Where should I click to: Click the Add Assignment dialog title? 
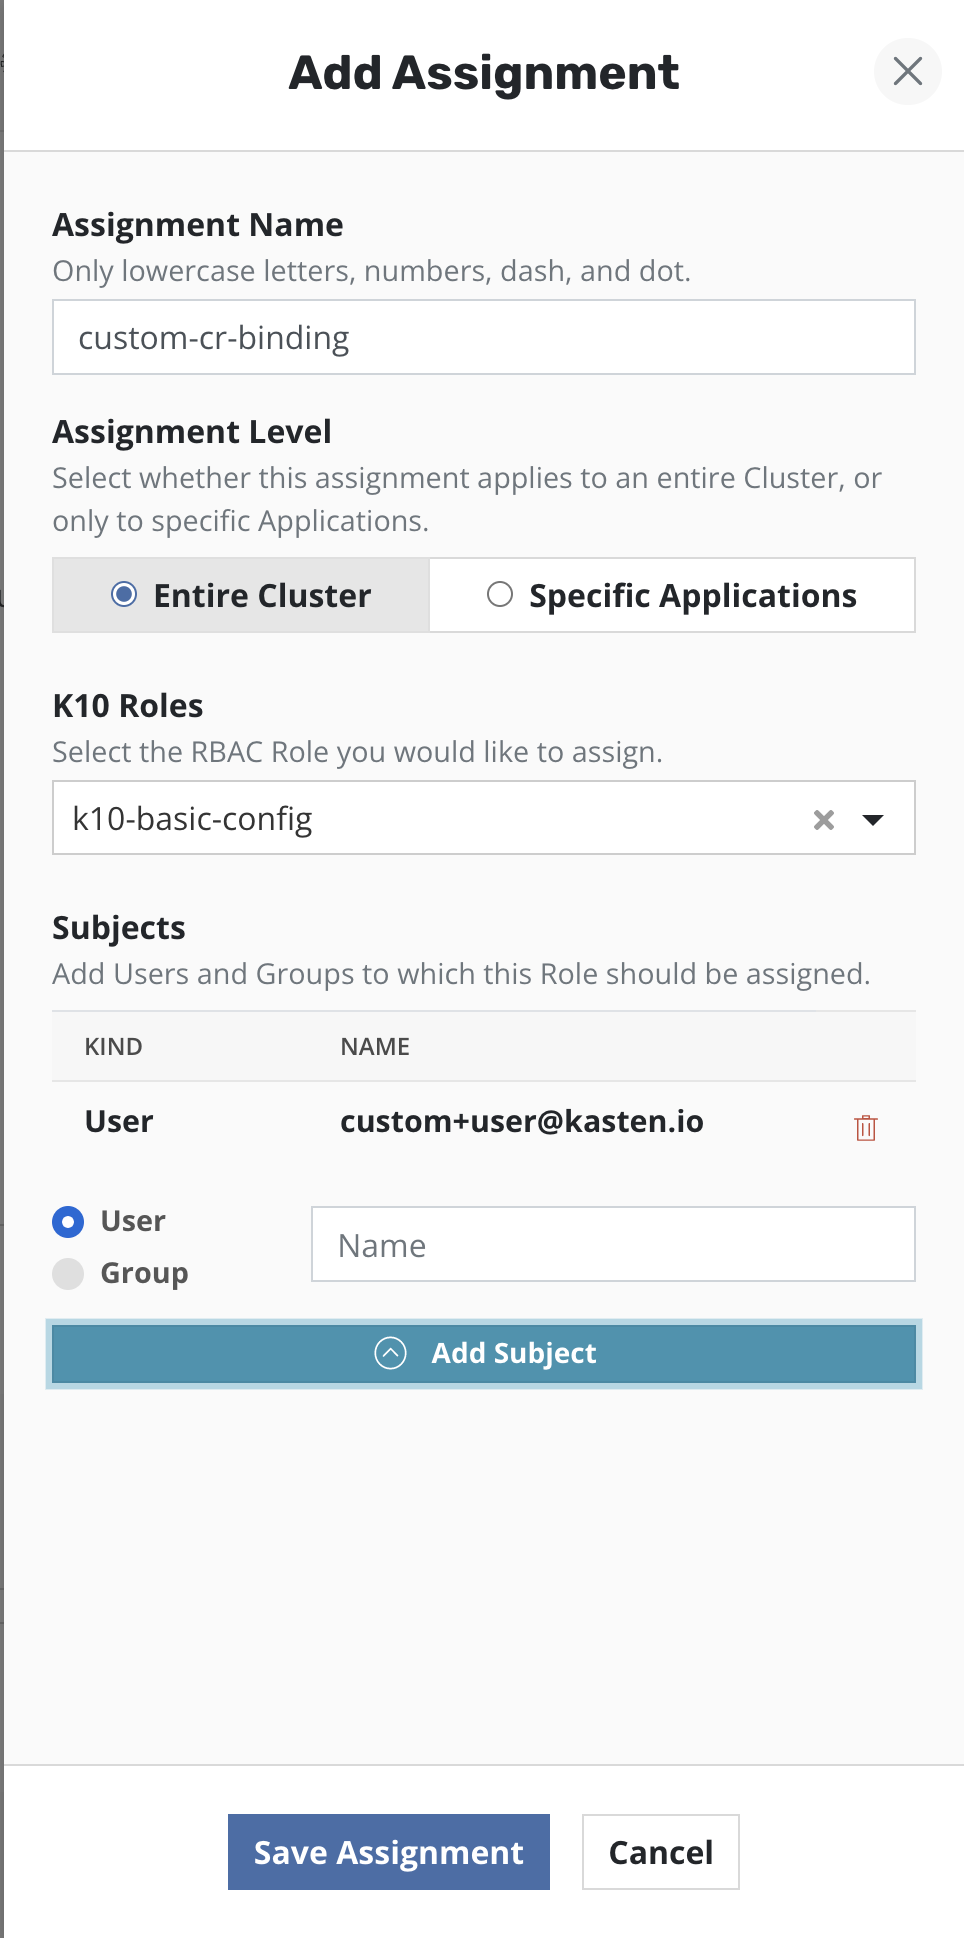[x=483, y=73]
